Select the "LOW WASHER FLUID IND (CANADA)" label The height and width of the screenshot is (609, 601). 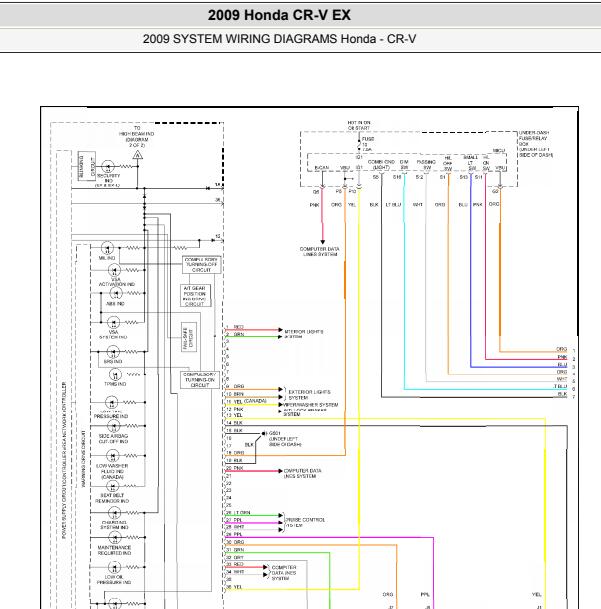click(112, 471)
